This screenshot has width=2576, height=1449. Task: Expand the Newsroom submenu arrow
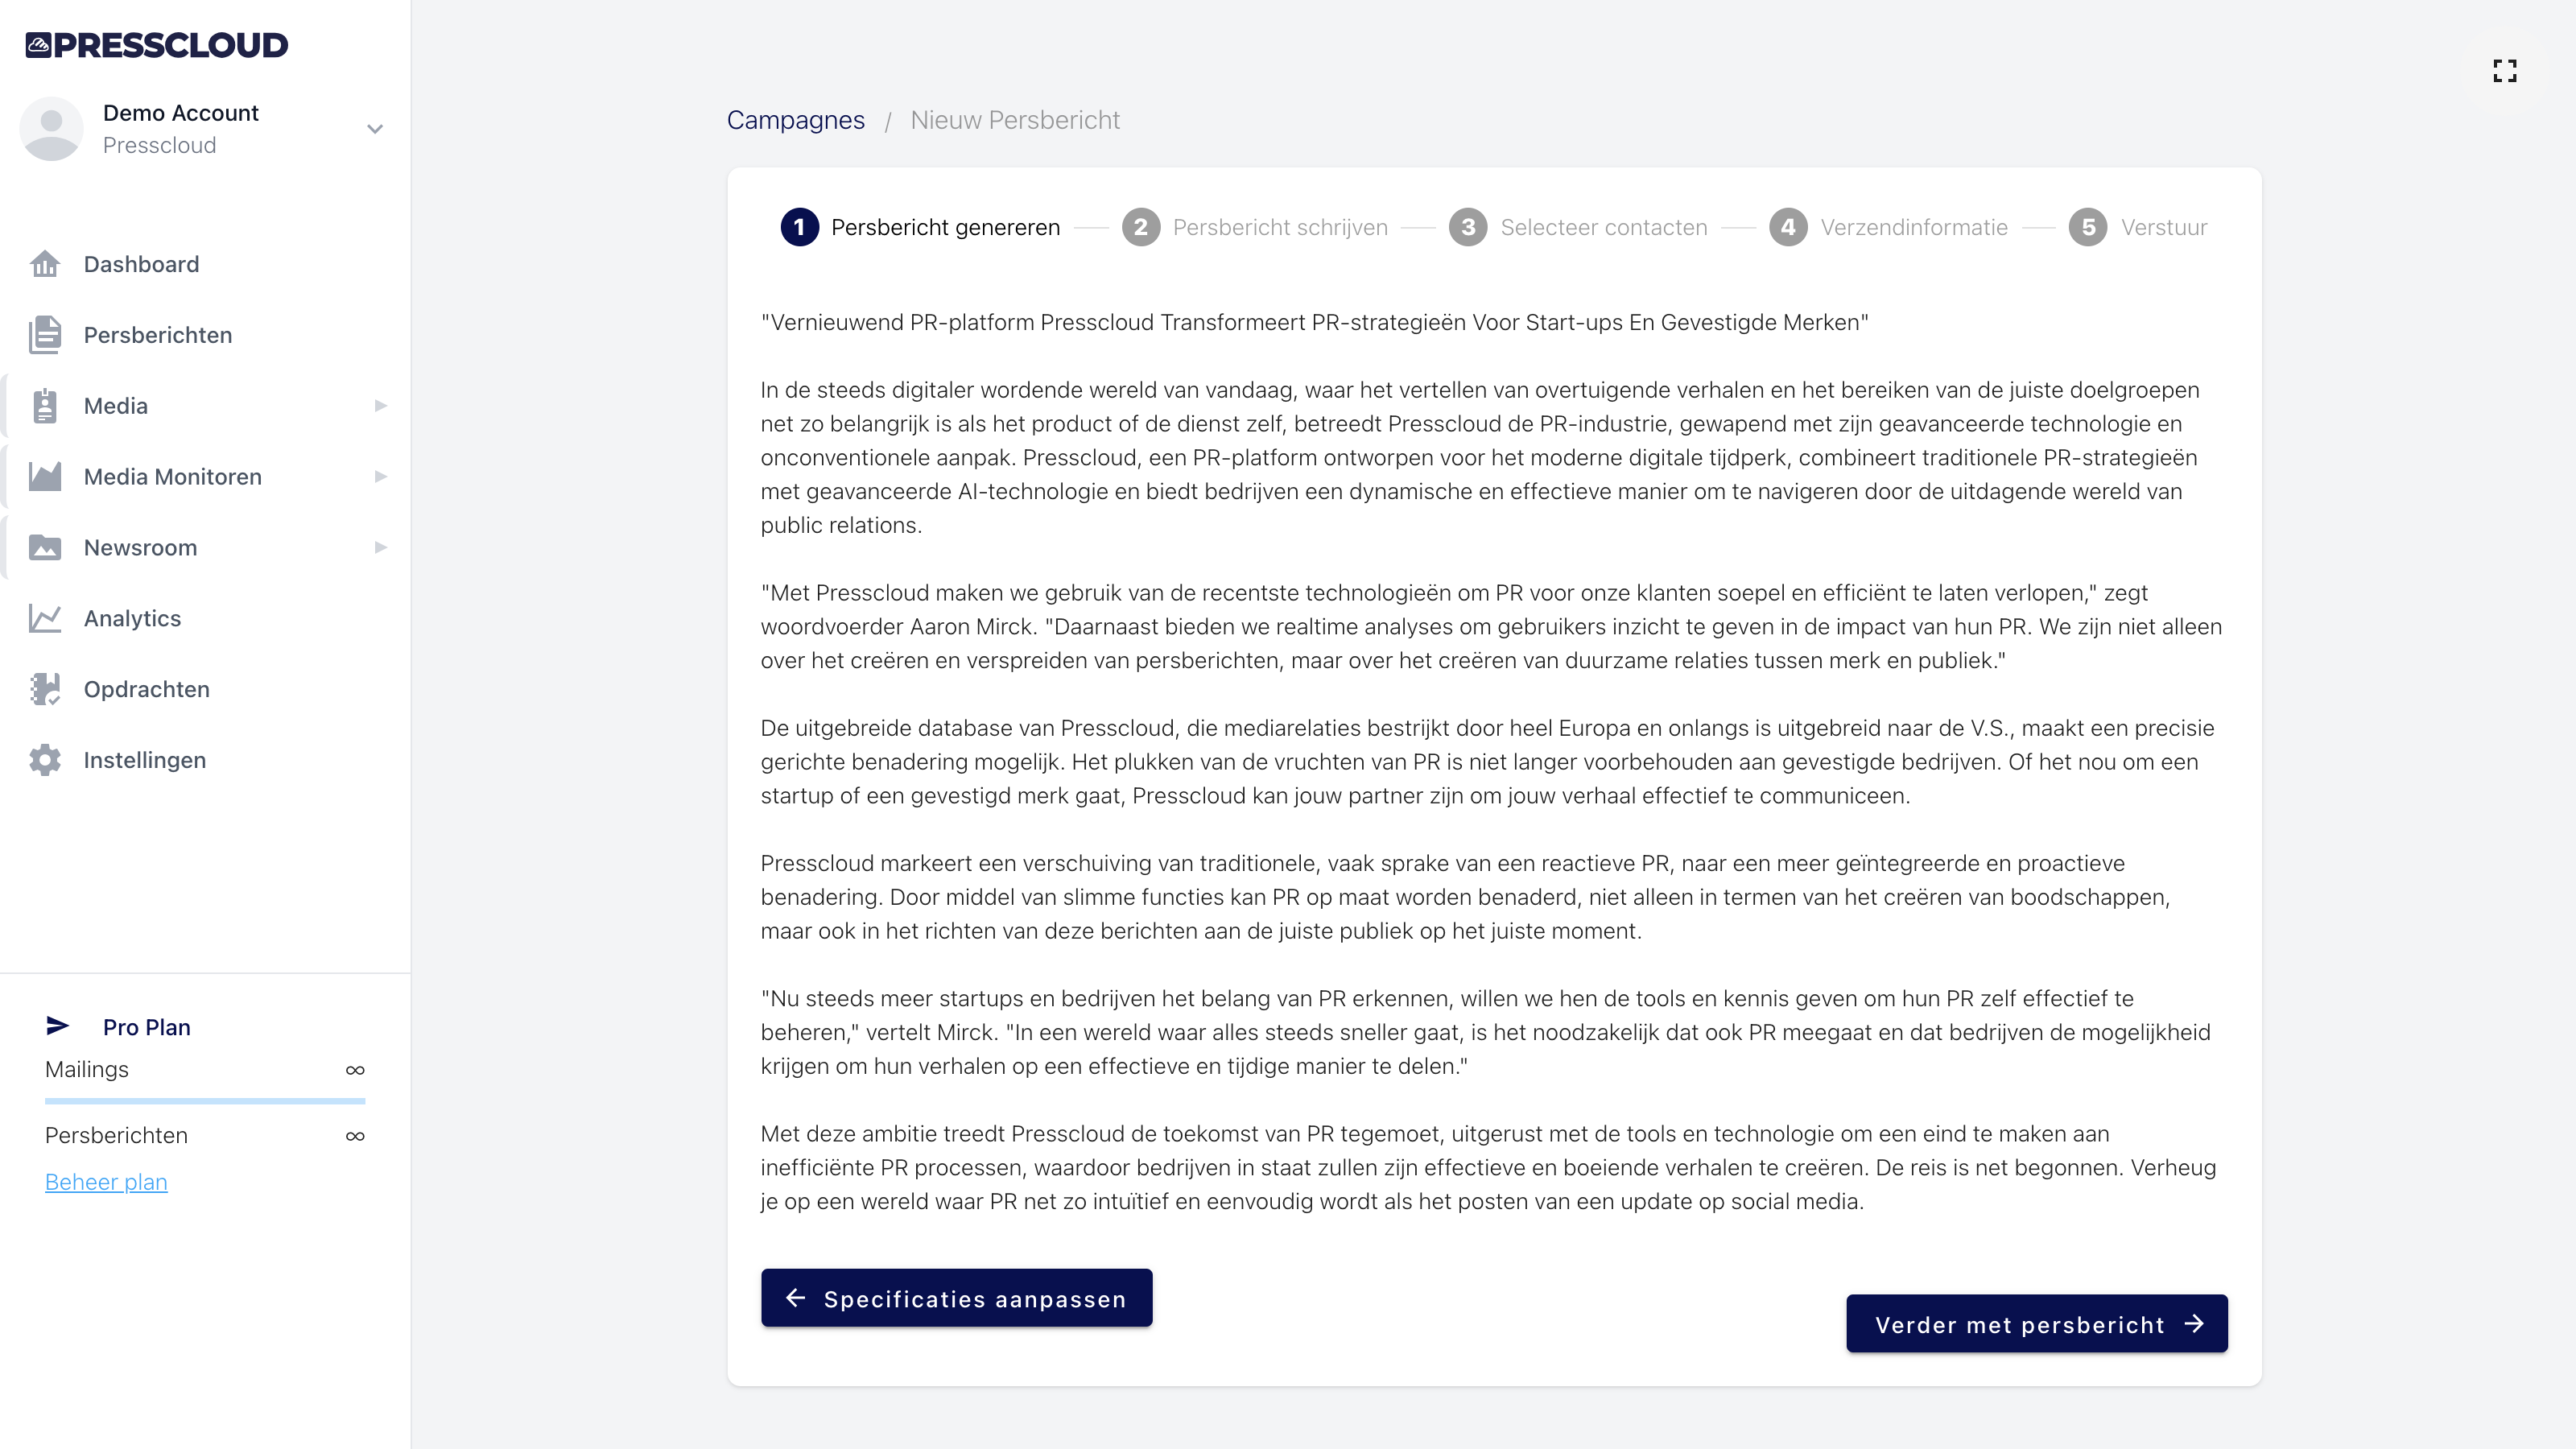(x=380, y=548)
